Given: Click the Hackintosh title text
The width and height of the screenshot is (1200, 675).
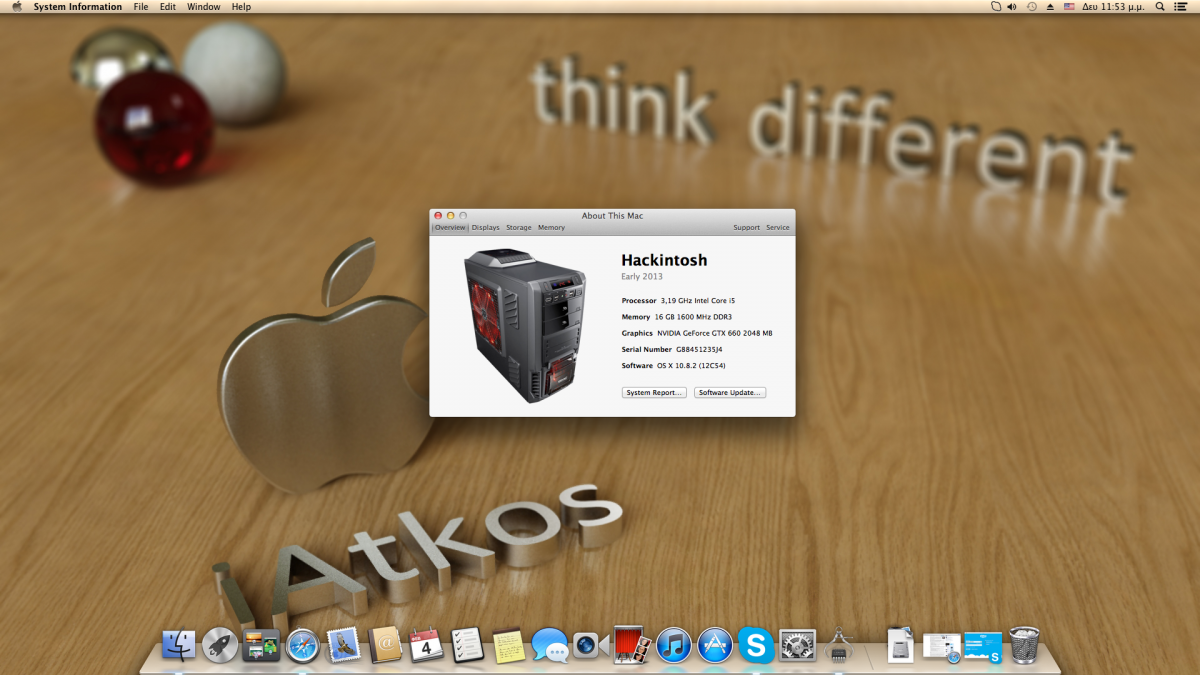Looking at the screenshot, I should coord(664,260).
